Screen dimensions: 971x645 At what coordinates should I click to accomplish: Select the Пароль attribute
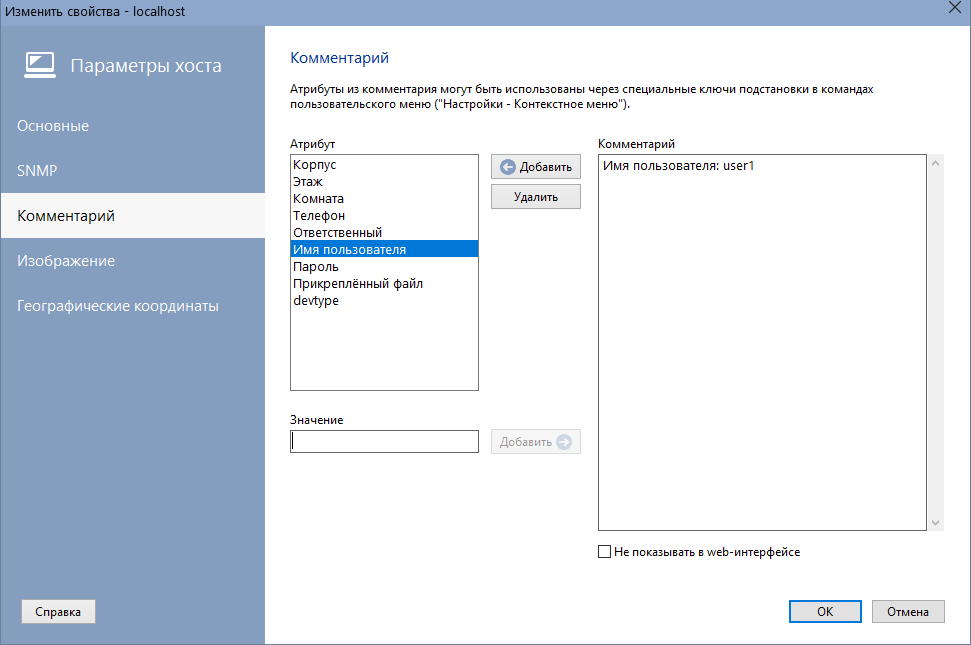point(384,267)
